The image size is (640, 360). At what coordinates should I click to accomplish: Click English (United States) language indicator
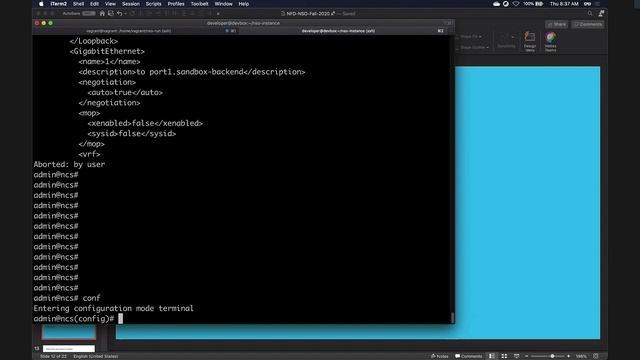coord(96,356)
